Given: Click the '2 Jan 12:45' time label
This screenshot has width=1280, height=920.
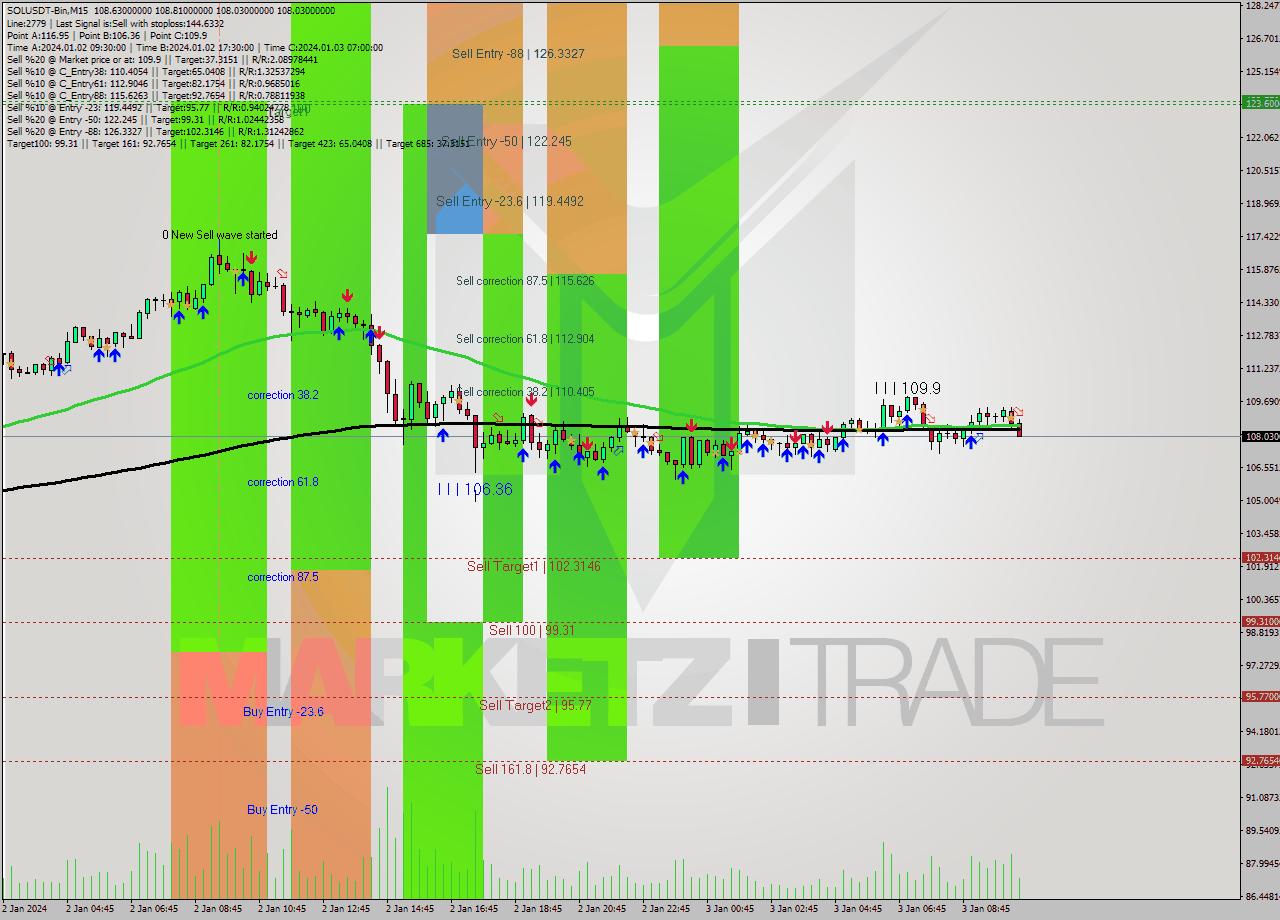Looking at the screenshot, I should [346, 910].
